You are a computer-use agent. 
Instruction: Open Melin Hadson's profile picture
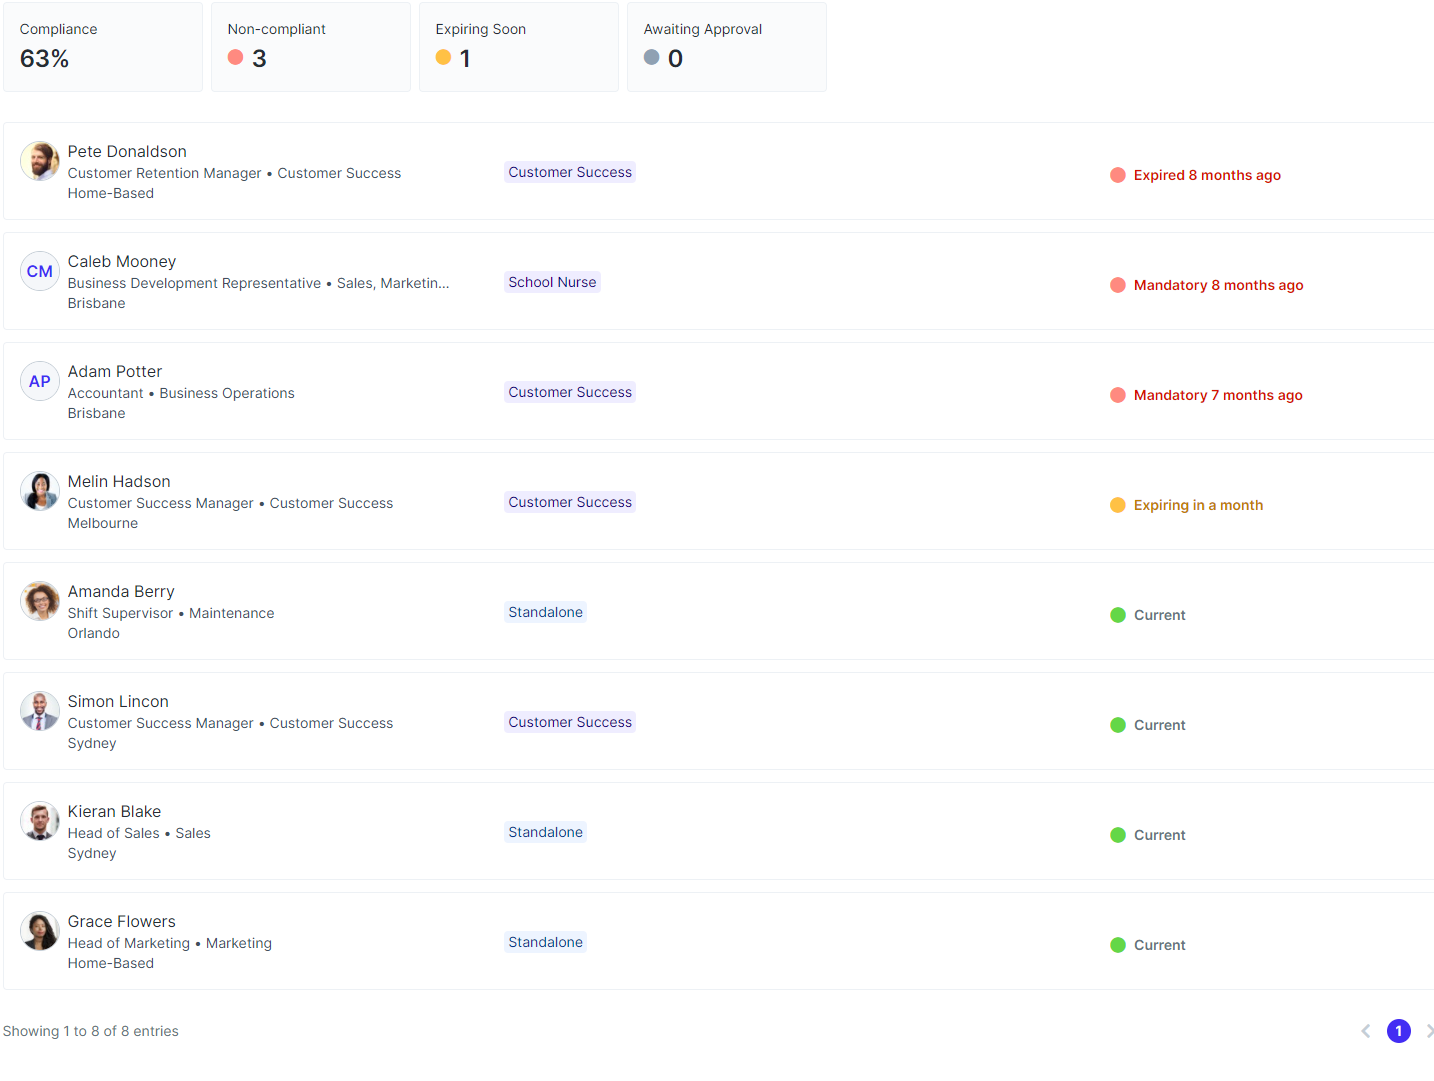40,491
